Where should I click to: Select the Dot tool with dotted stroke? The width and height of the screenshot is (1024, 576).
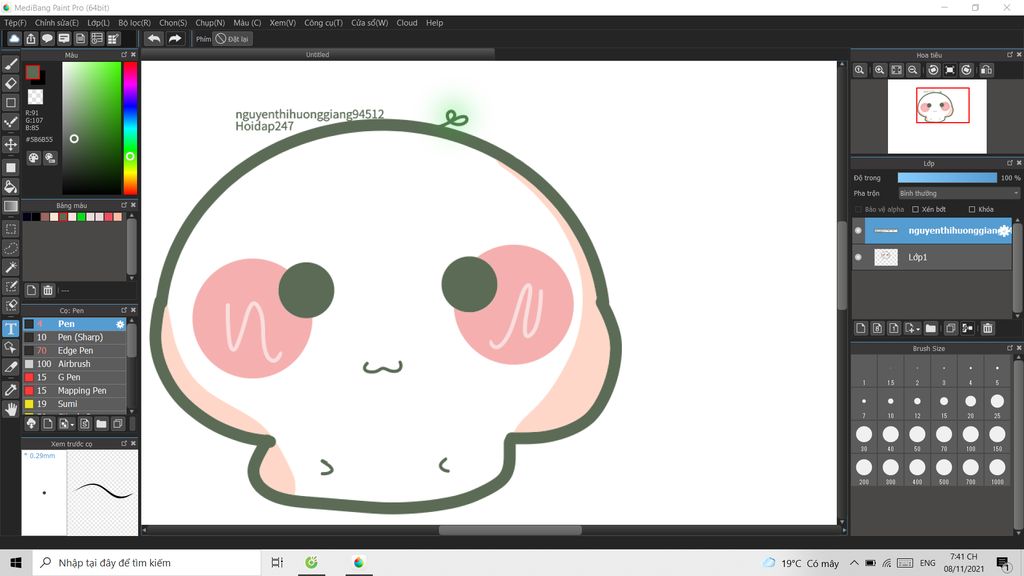tap(11, 122)
